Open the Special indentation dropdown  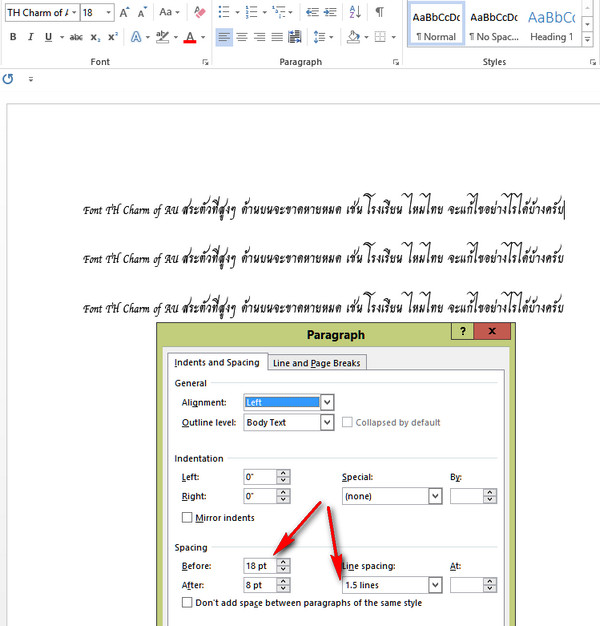coord(435,496)
